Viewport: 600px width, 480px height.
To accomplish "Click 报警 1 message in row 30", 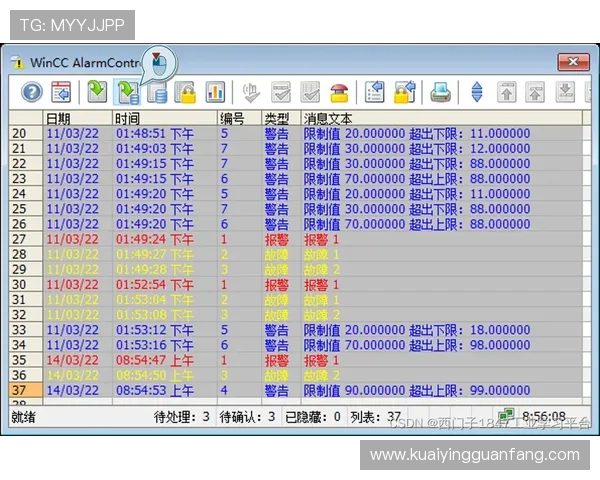I will pos(321,285).
